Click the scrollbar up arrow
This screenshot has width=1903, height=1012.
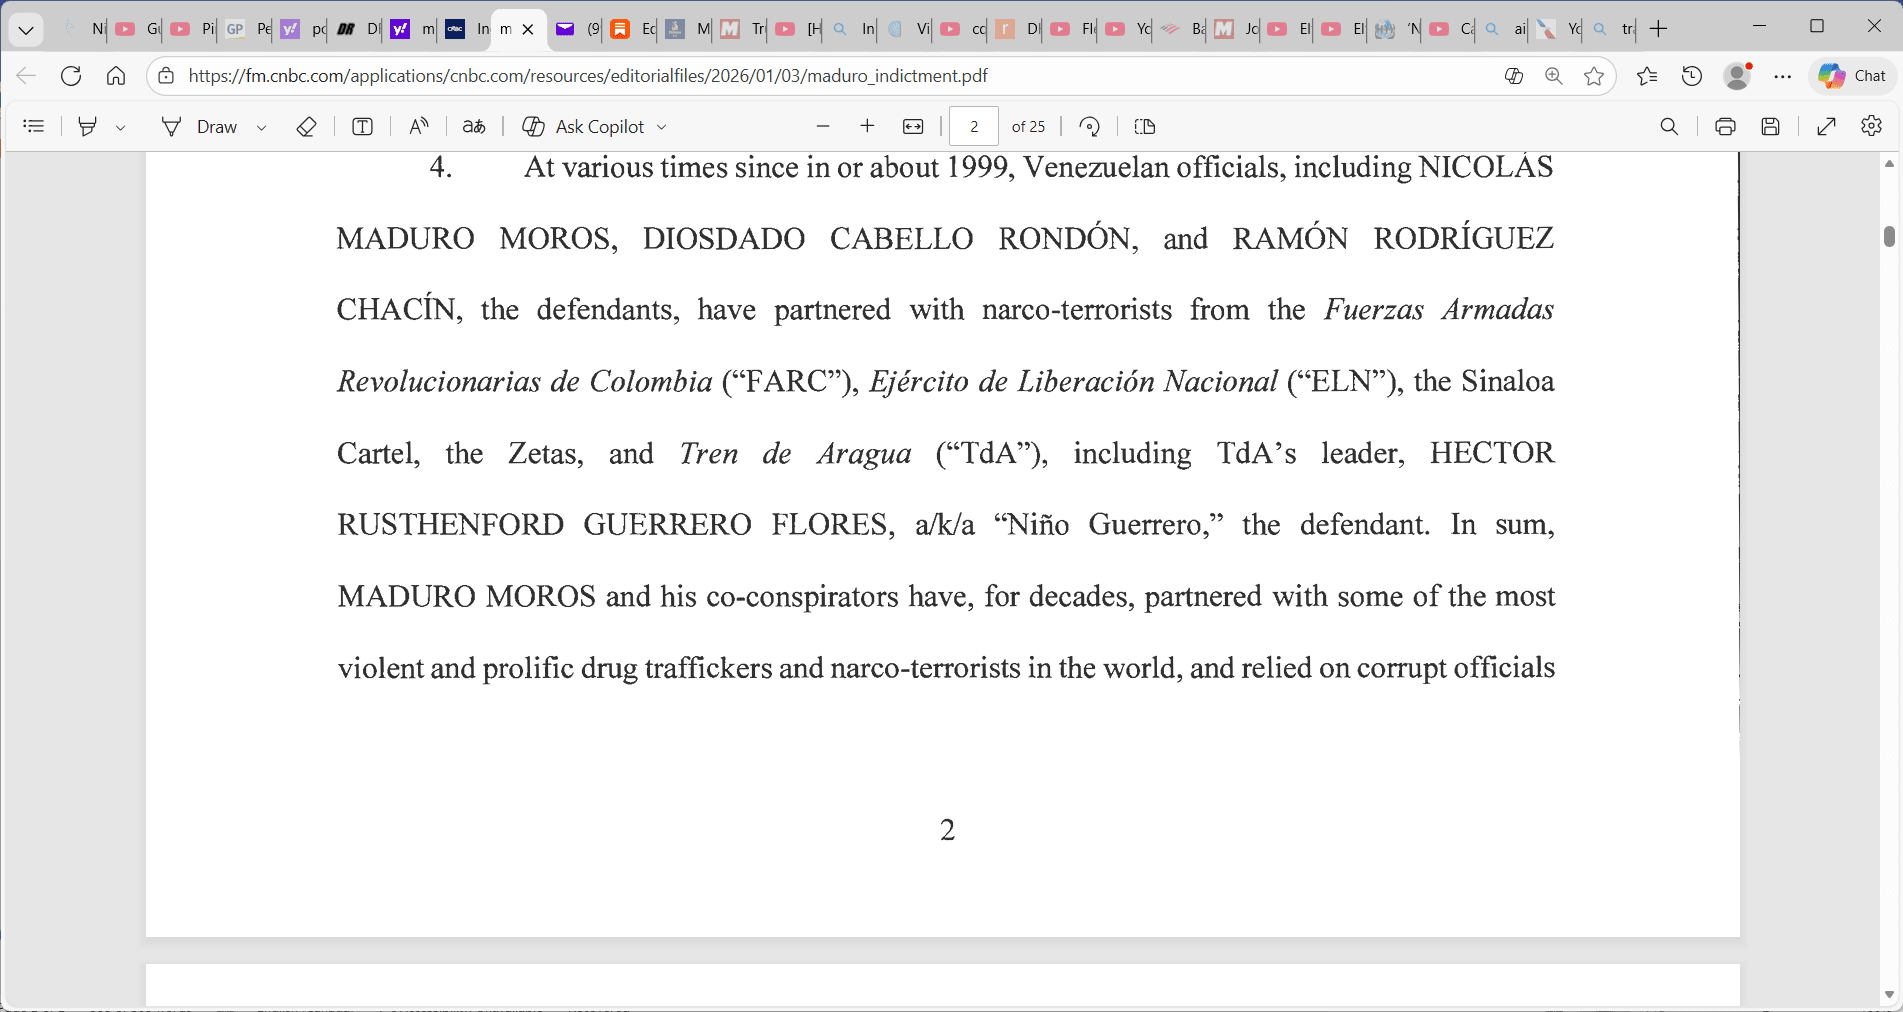click(1889, 163)
